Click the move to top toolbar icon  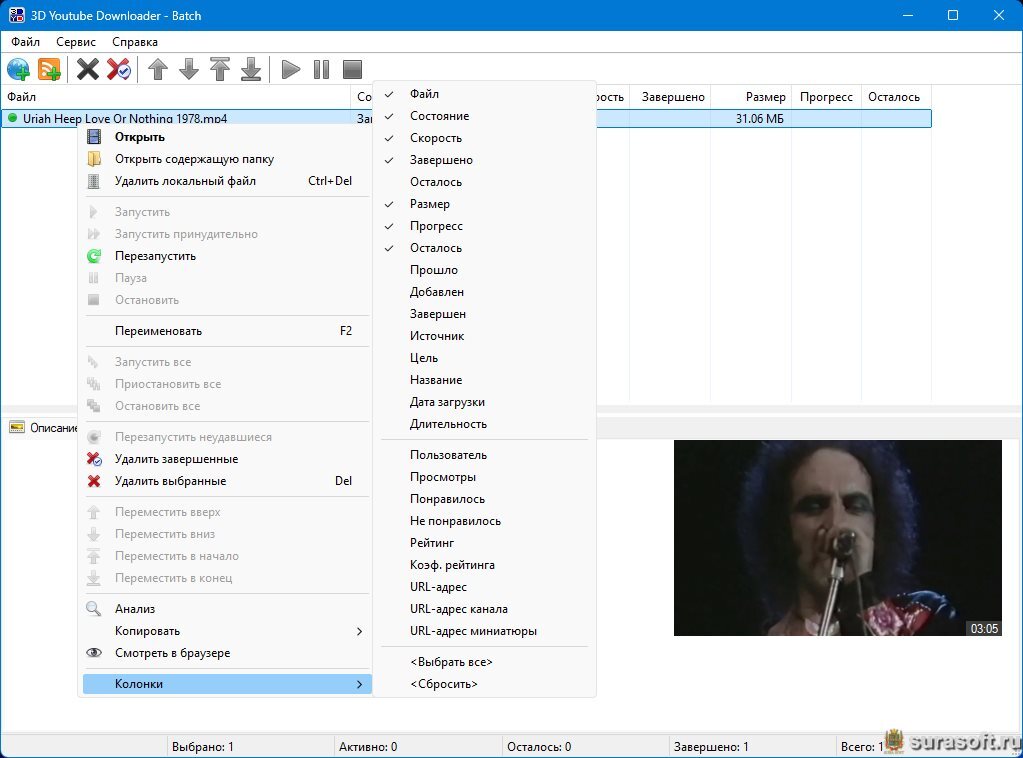[x=220, y=69]
